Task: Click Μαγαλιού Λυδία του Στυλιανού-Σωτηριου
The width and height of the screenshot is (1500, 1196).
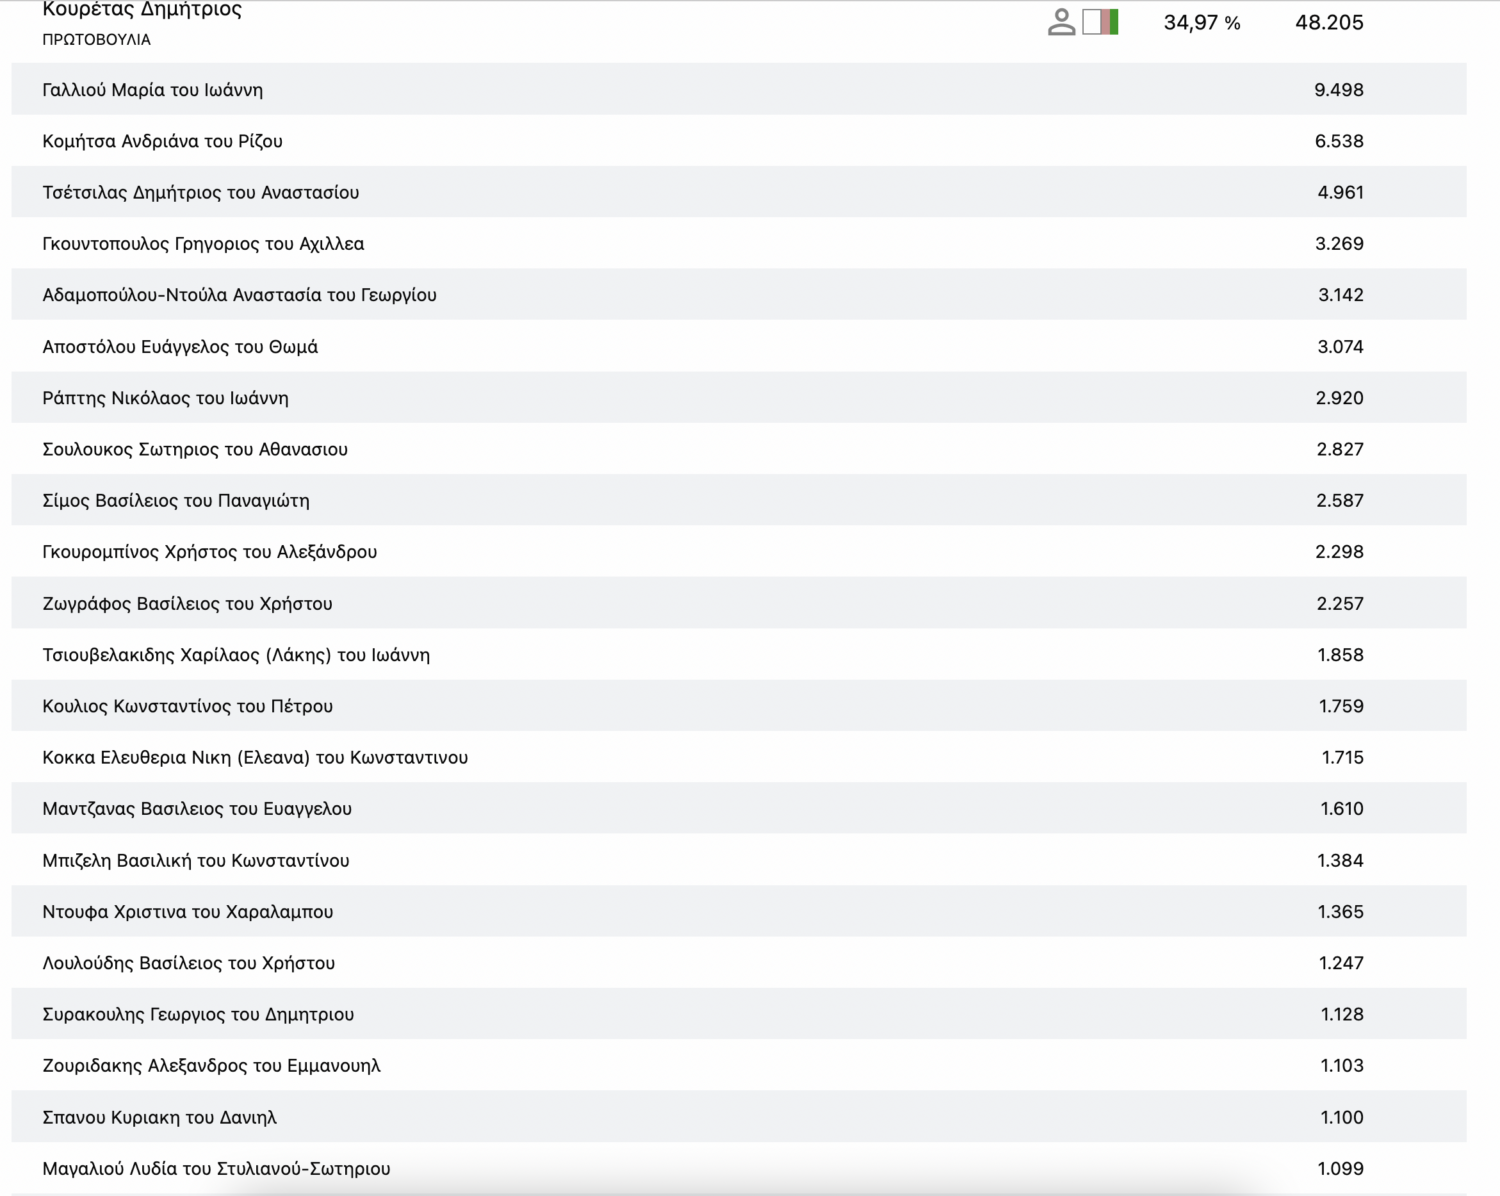Action: [x=216, y=1169]
